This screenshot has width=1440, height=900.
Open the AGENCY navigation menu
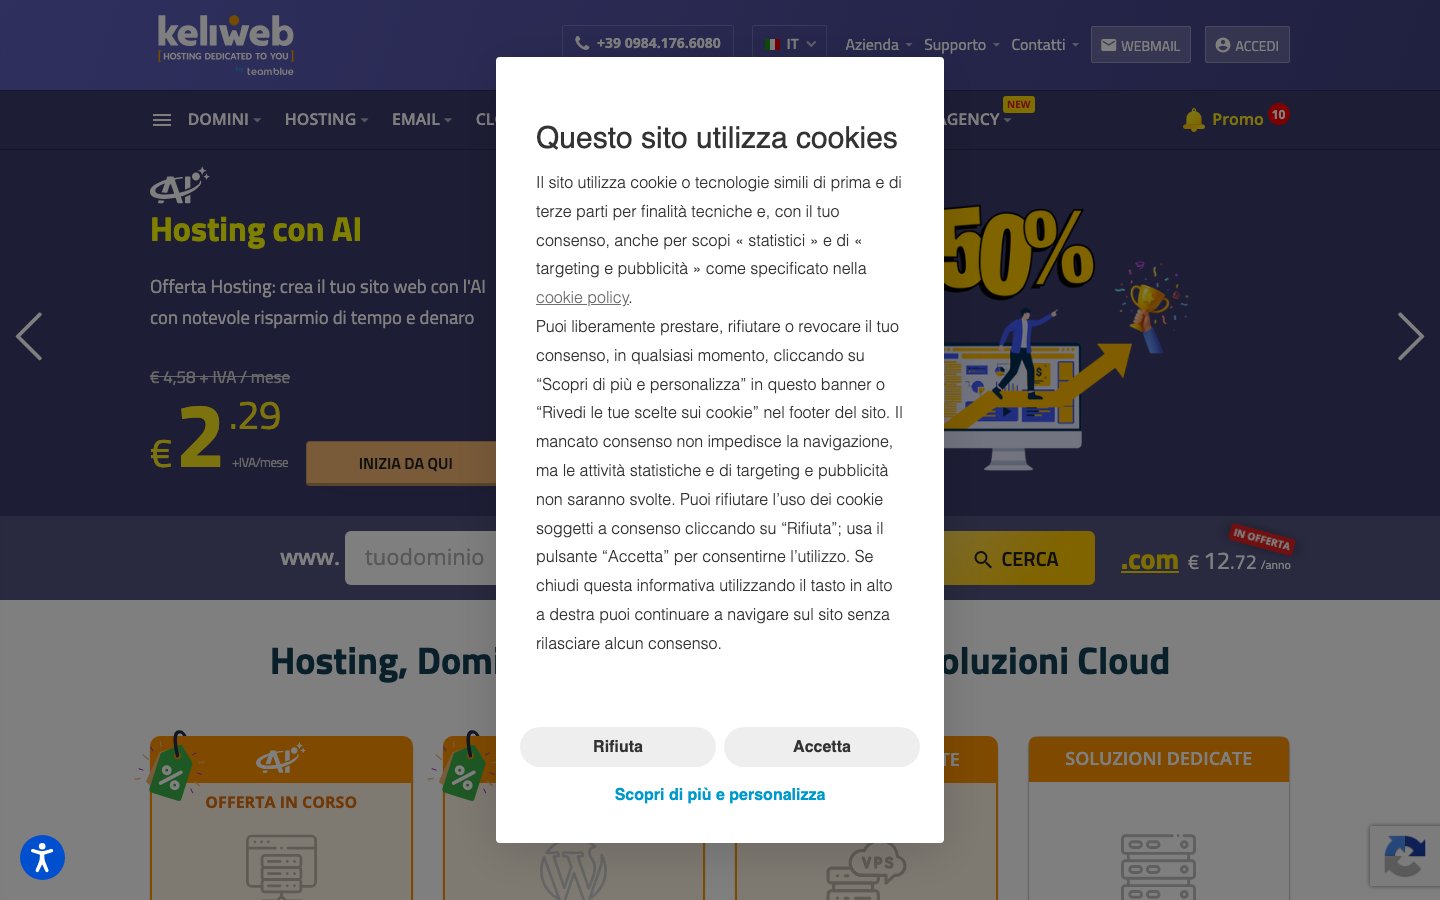pyautogui.click(x=977, y=119)
